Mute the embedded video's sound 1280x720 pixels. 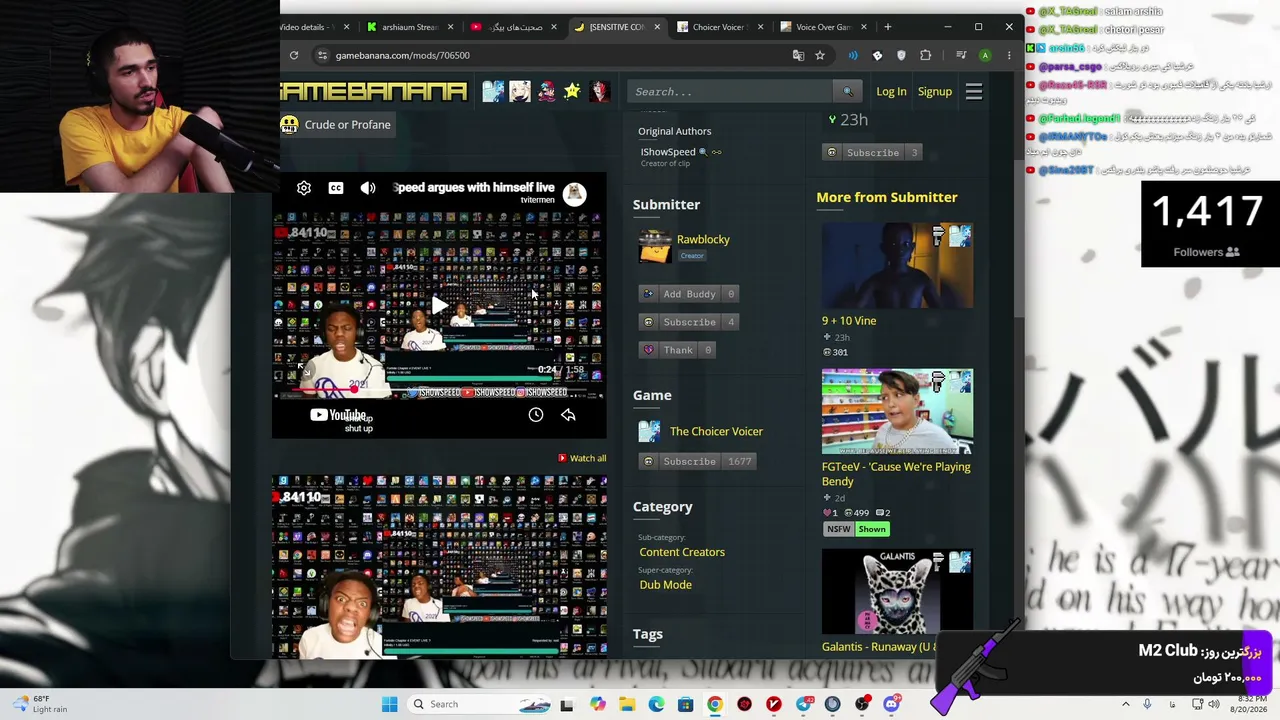368,188
